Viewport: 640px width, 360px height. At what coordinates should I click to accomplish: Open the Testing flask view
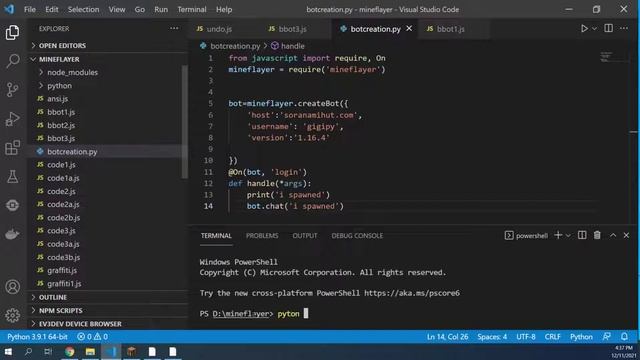[x=12, y=176]
